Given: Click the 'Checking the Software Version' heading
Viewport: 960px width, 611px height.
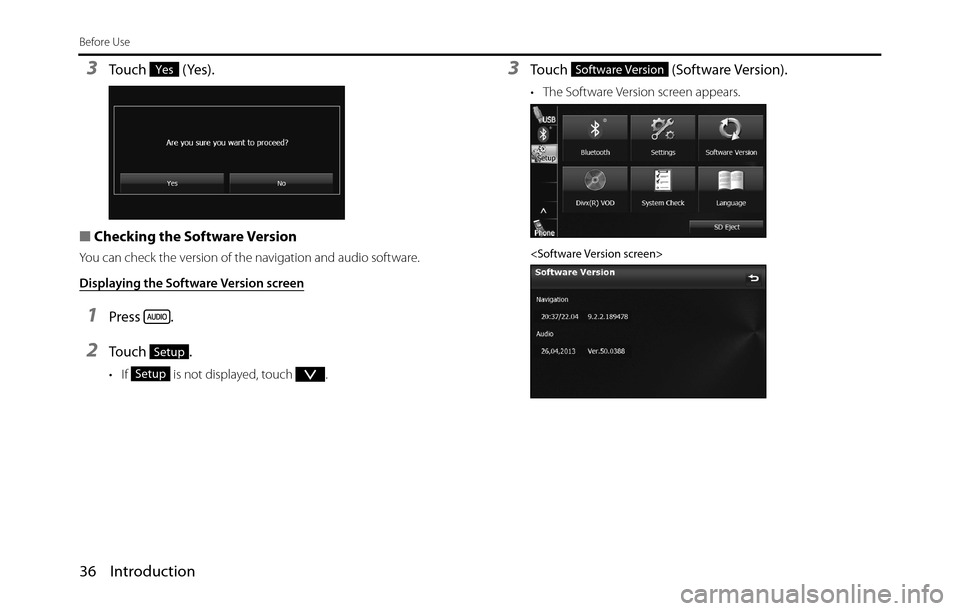Looking at the screenshot, I should (x=195, y=236).
